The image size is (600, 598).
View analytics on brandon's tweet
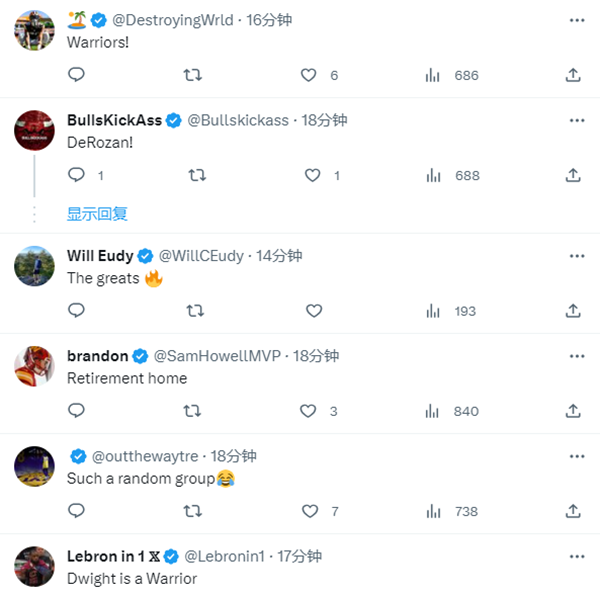[433, 411]
